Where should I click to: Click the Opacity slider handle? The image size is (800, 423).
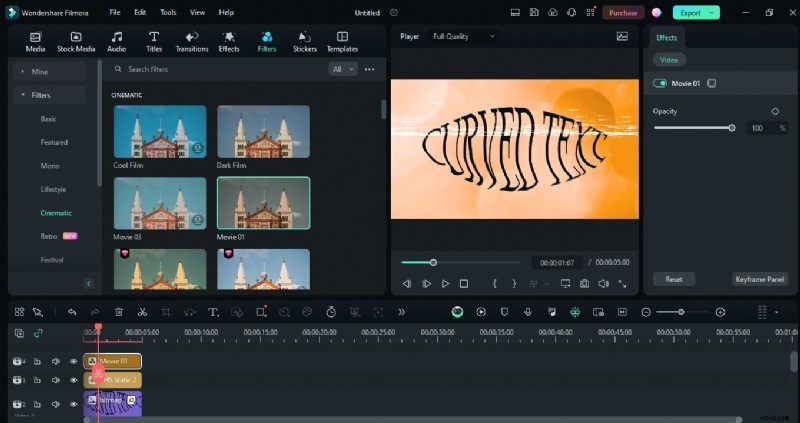732,128
